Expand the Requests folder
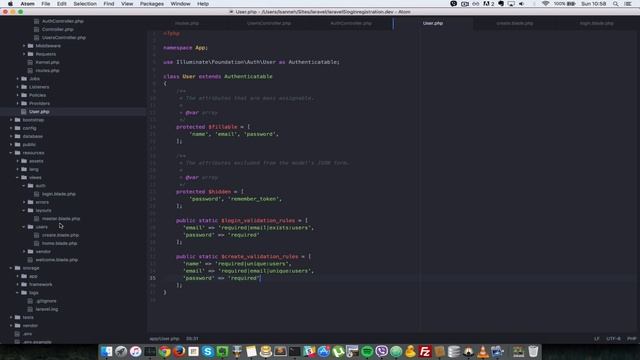This screenshot has height=360, width=640. pyautogui.click(x=24, y=54)
